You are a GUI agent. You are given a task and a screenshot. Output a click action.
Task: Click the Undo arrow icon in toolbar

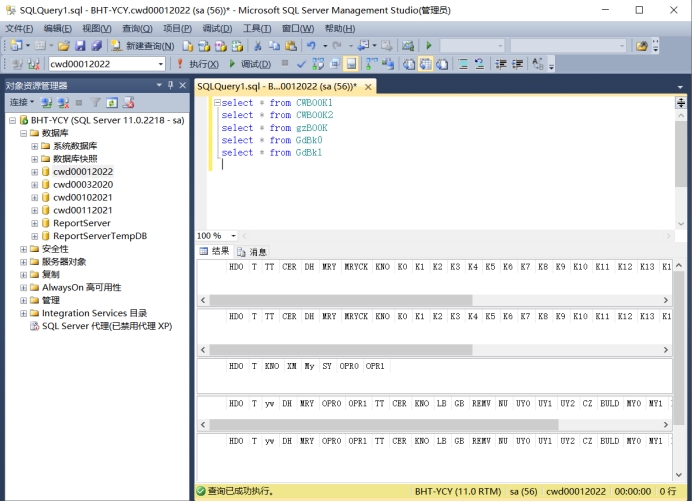click(311, 46)
